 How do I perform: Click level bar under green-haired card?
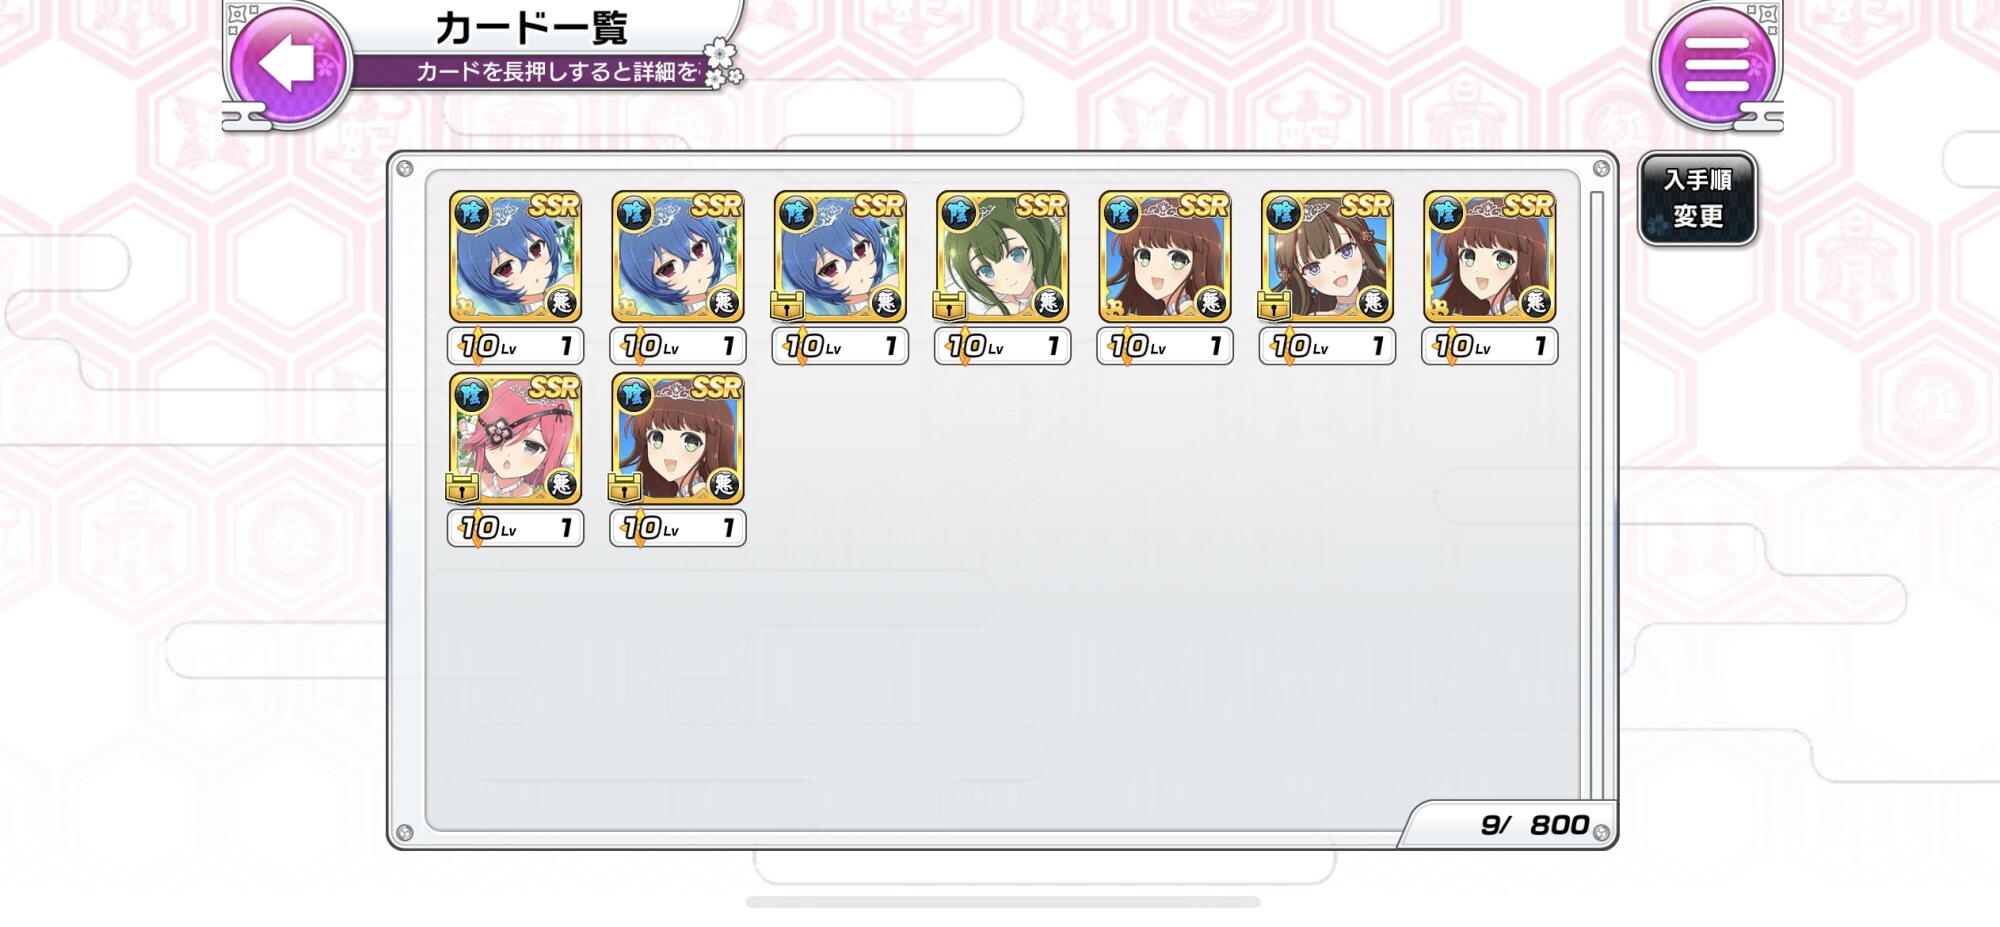coord(1002,346)
